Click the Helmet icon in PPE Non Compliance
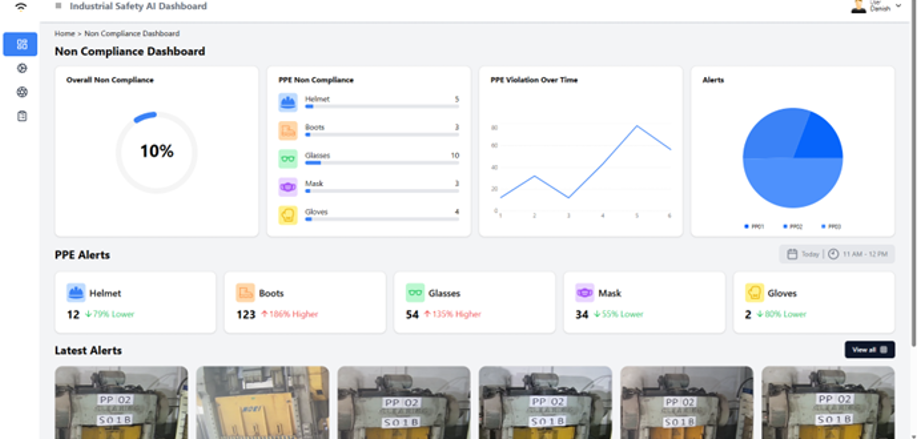918x439 pixels. coord(288,102)
